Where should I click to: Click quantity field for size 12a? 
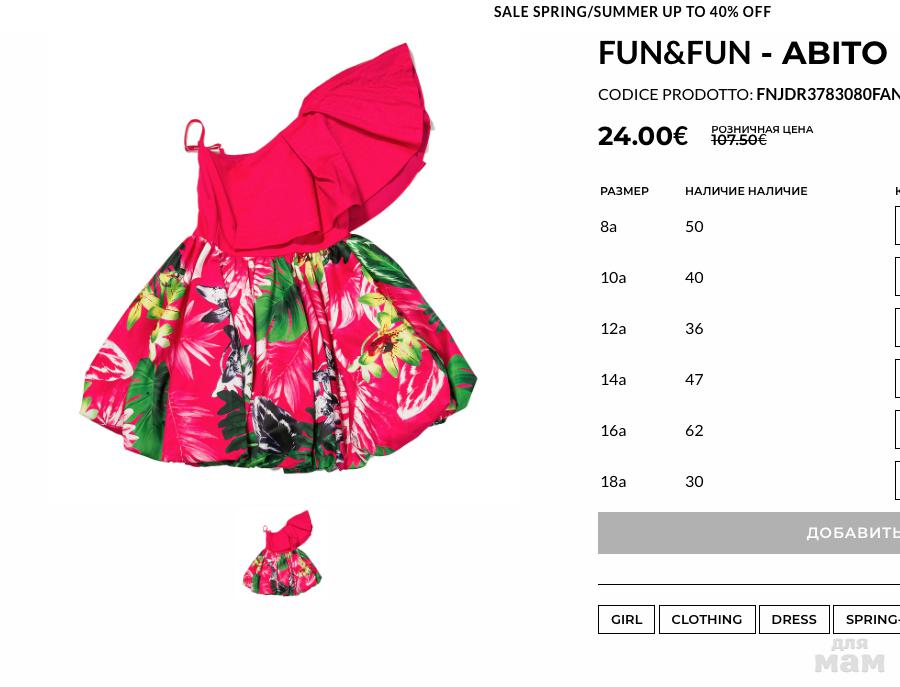pyautogui.click(x=897, y=328)
